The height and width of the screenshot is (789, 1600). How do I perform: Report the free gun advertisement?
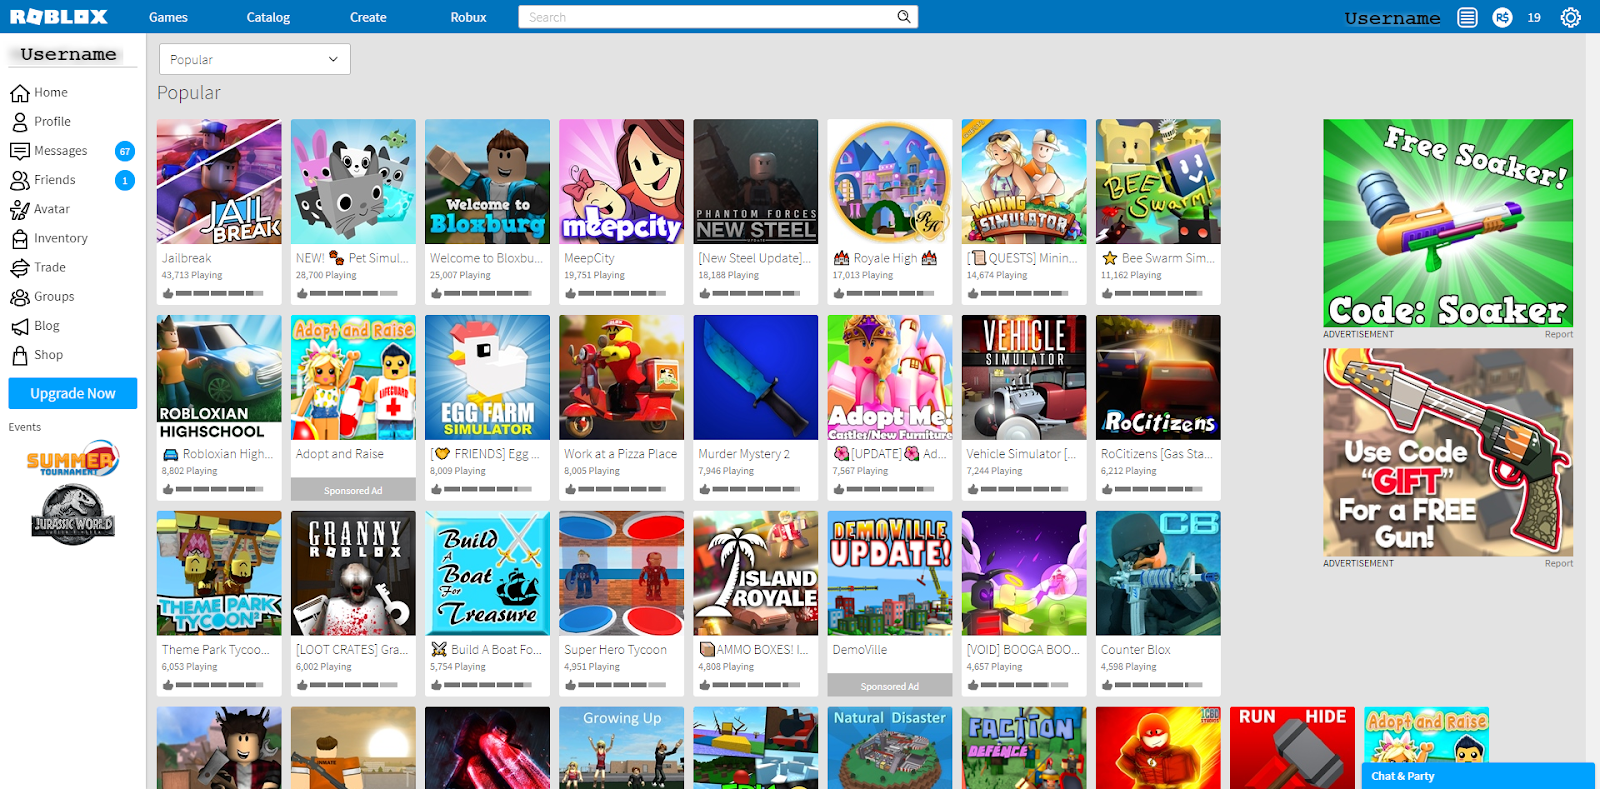pyautogui.click(x=1558, y=563)
